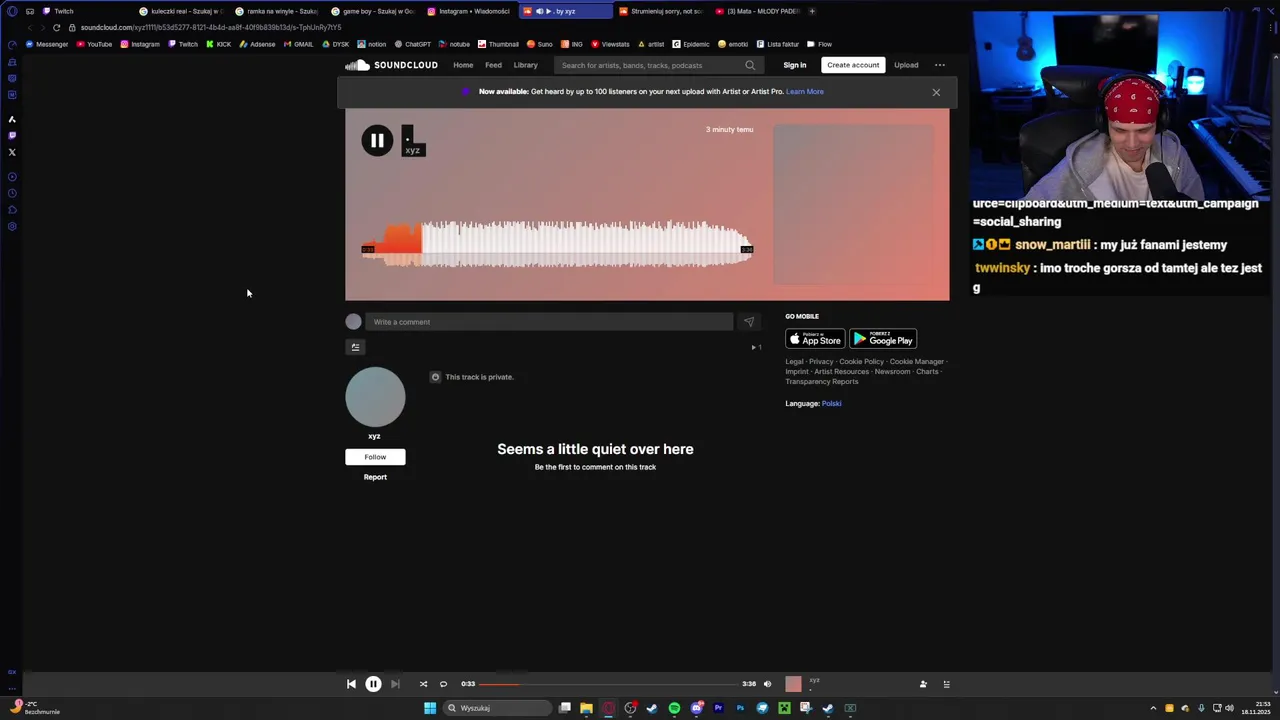Skip to next track in bottom player
1280x720 pixels.
[395, 684]
